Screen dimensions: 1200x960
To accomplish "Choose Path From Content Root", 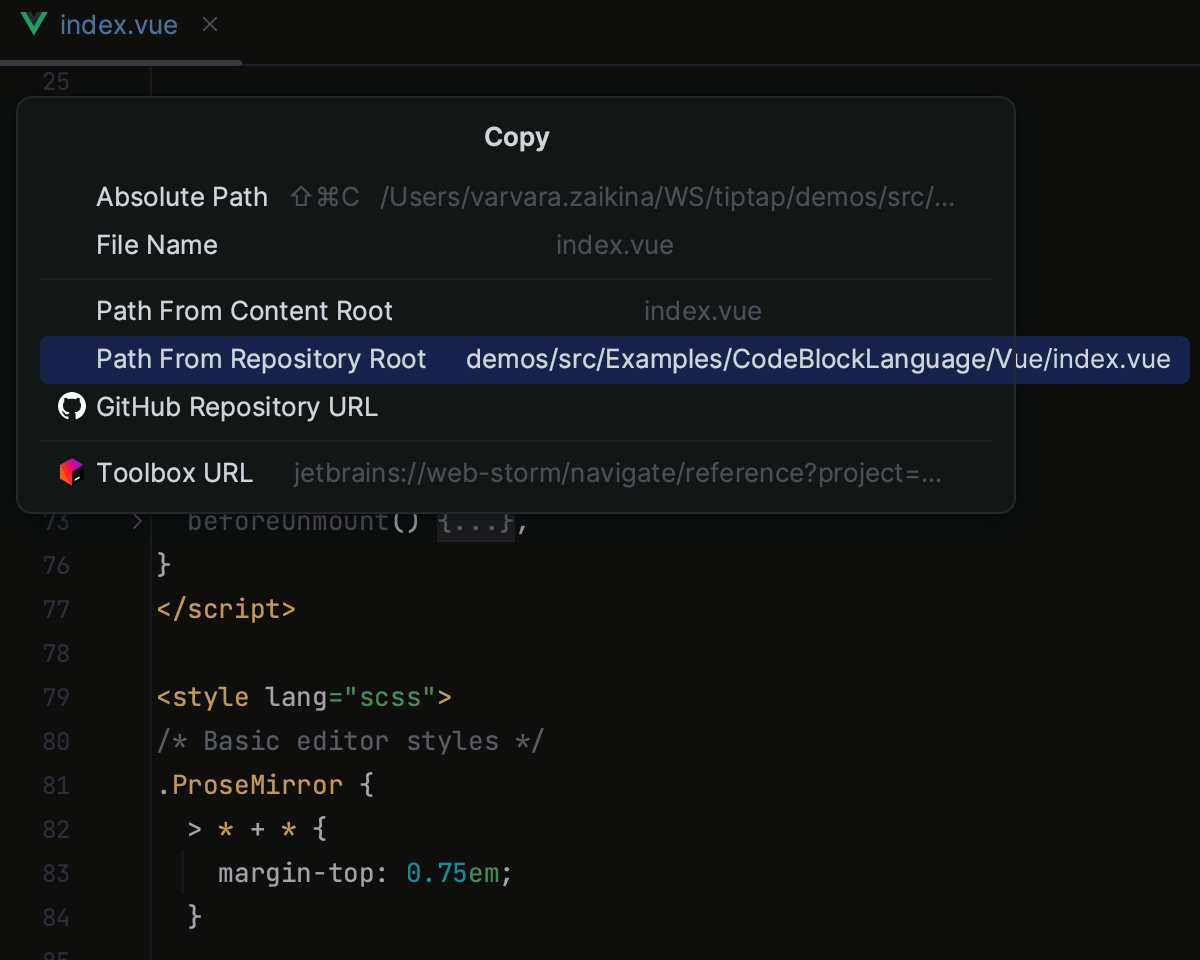I will pos(244,311).
